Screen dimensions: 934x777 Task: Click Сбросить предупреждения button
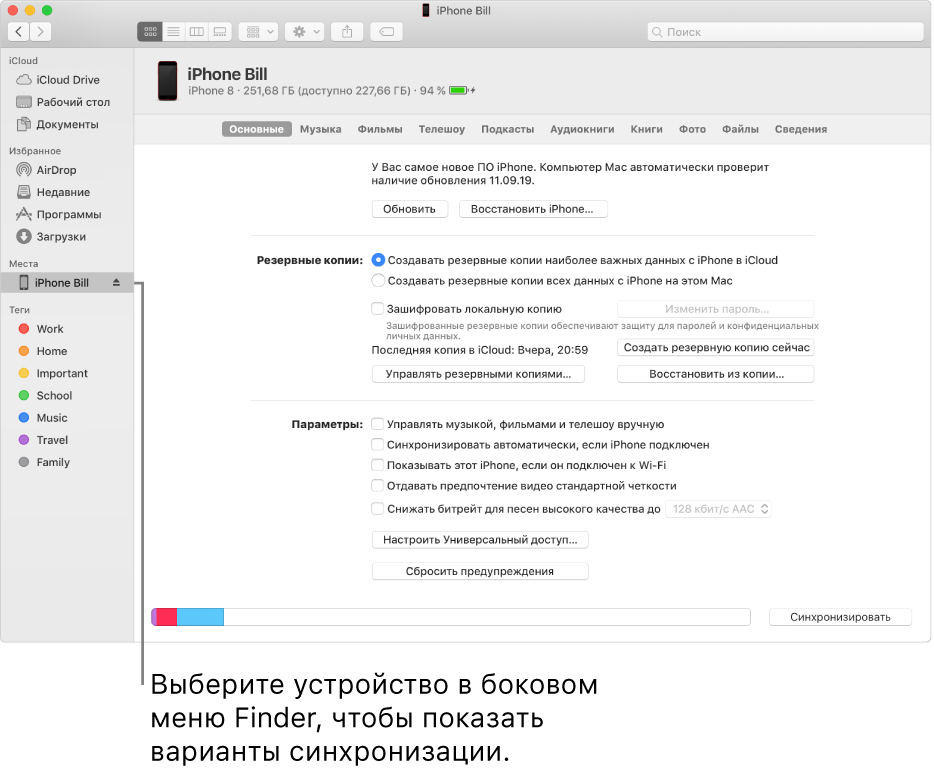[480, 571]
